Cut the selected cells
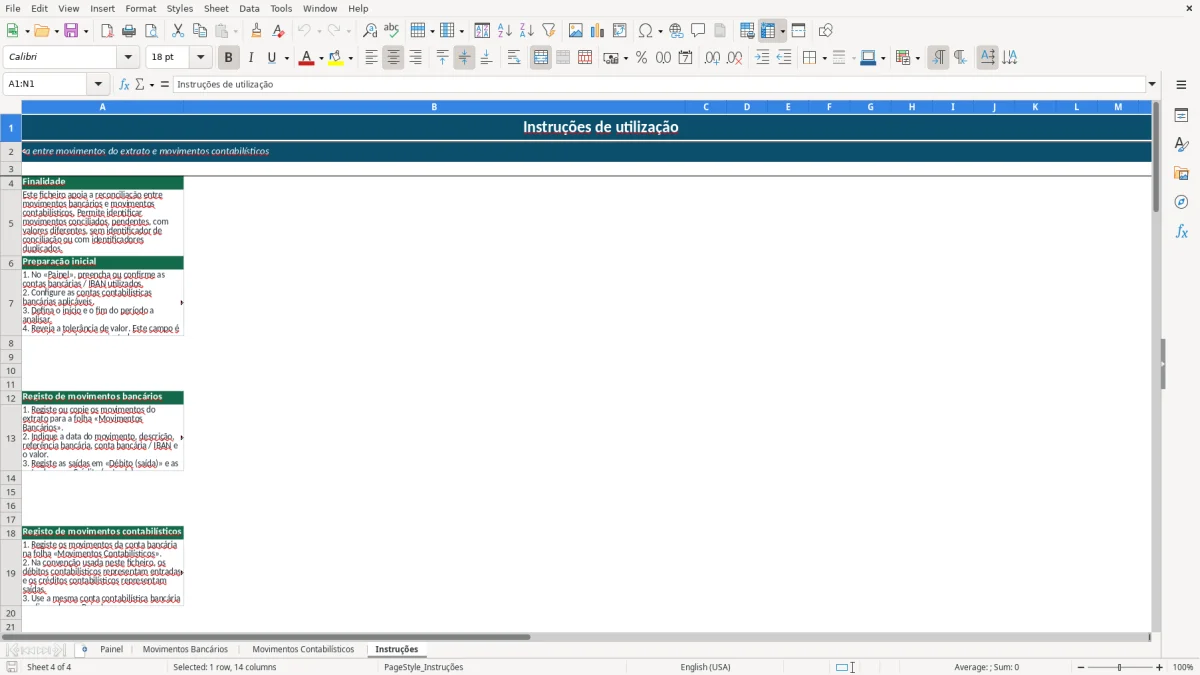The width and height of the screenshot is (1200, 675). 178,31
